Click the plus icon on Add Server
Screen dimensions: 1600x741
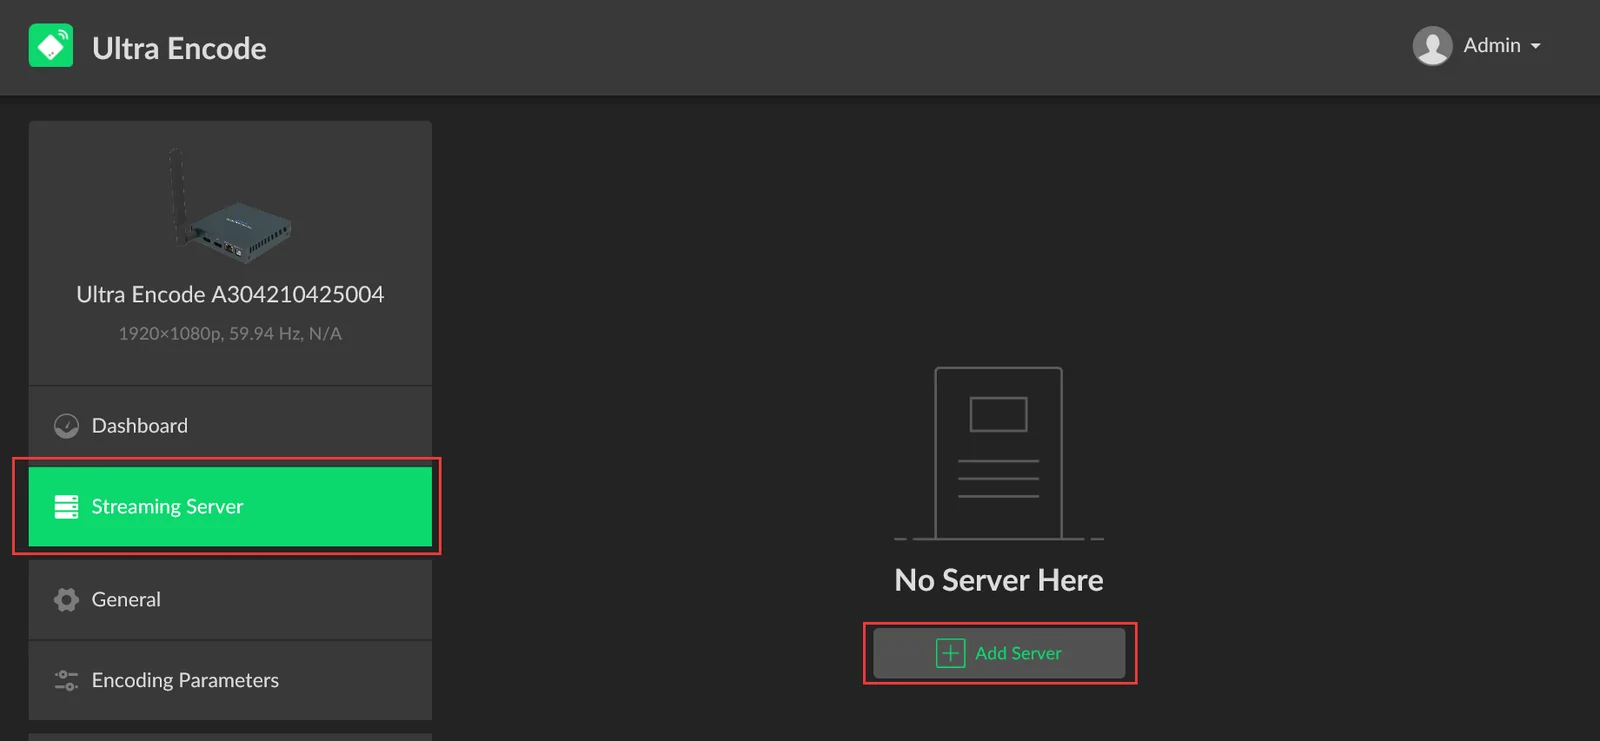click(x=950, y=653)
